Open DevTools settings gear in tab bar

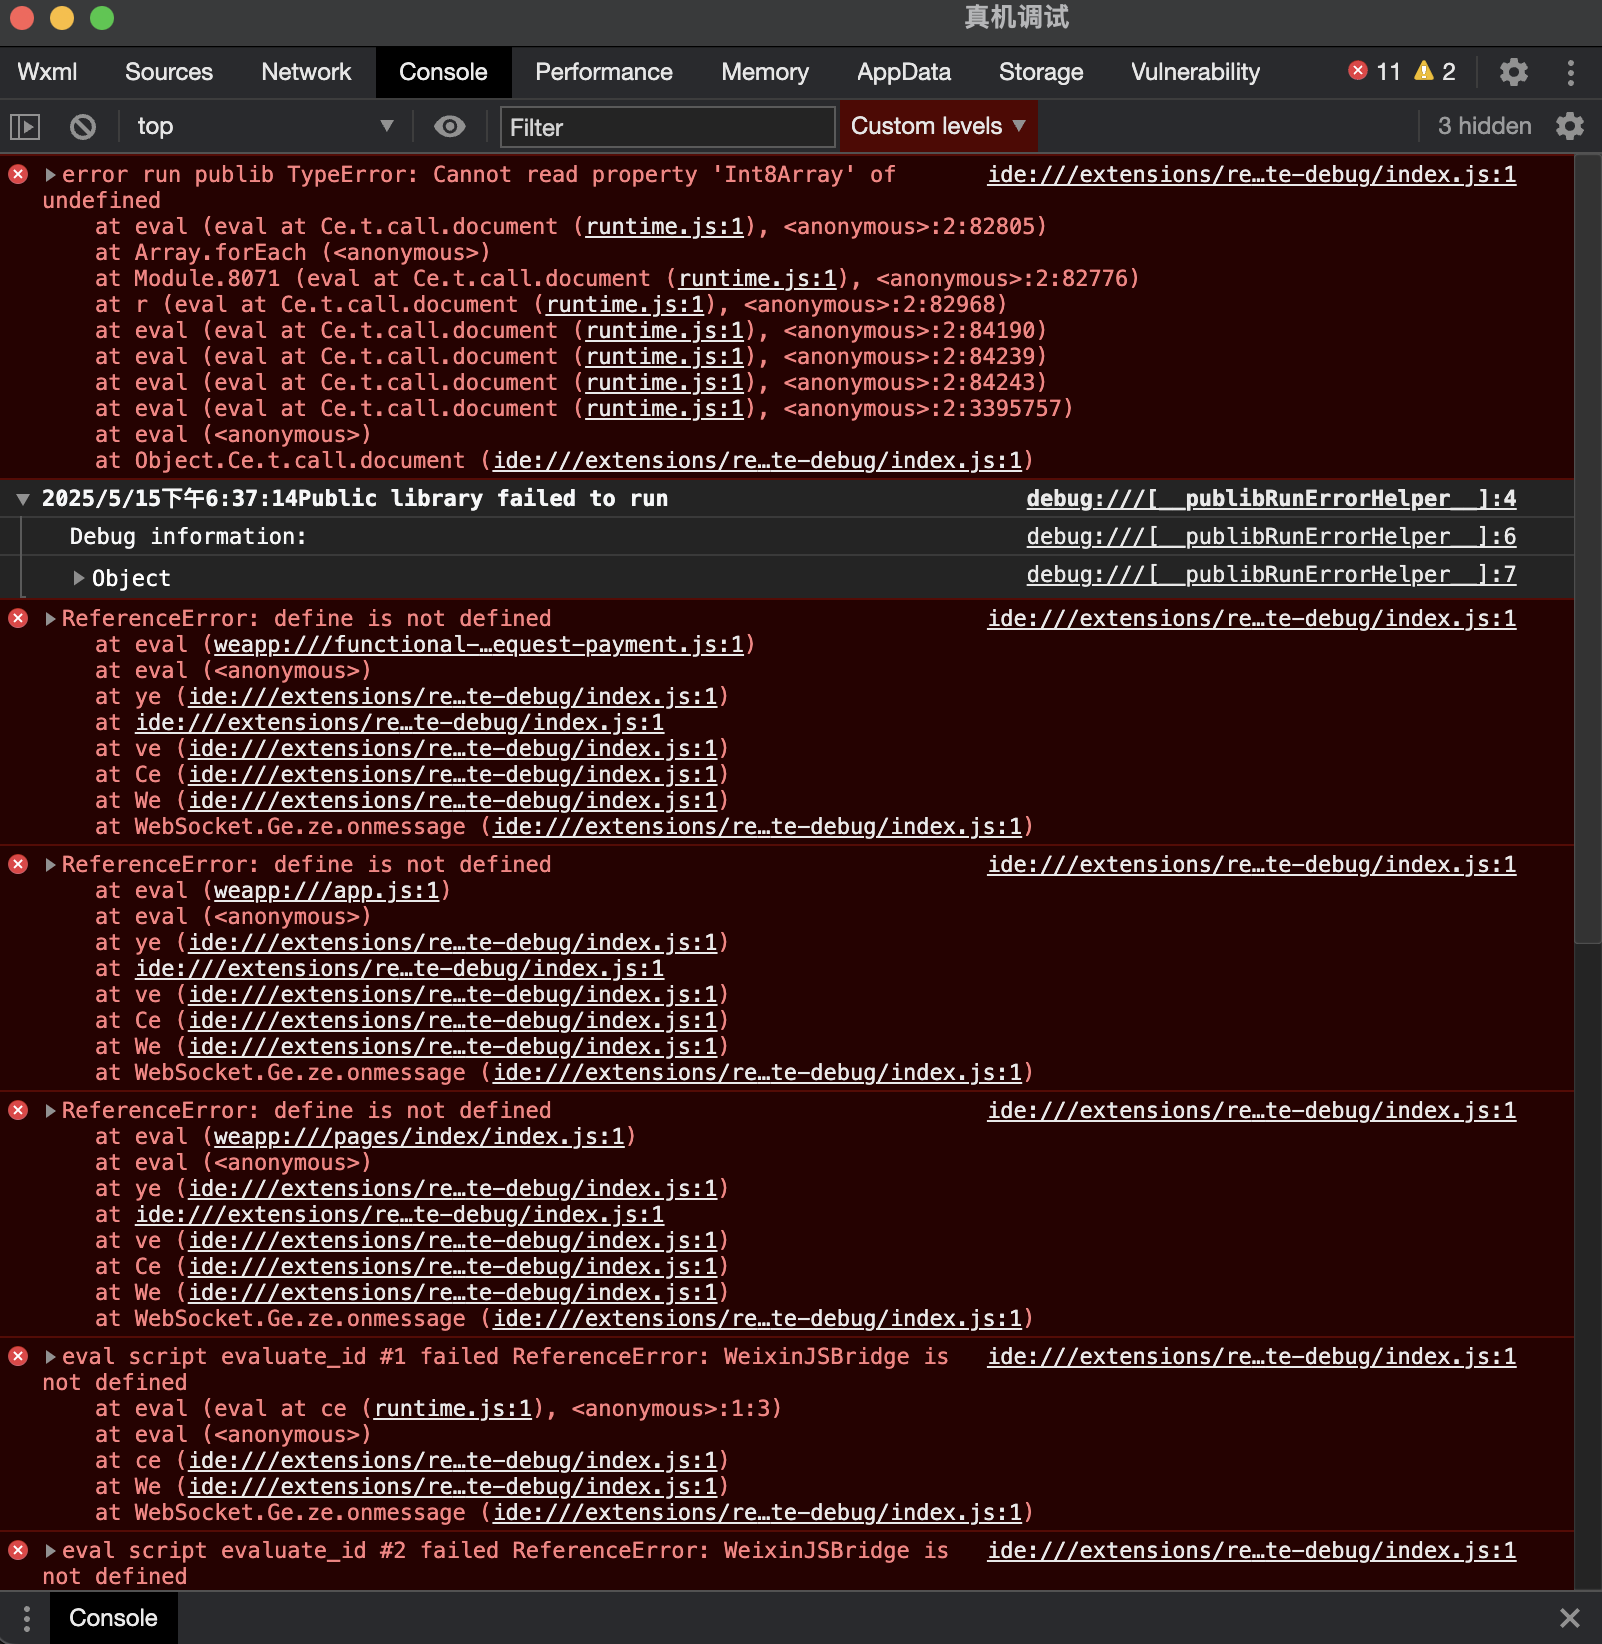[x=1514, y=72]
